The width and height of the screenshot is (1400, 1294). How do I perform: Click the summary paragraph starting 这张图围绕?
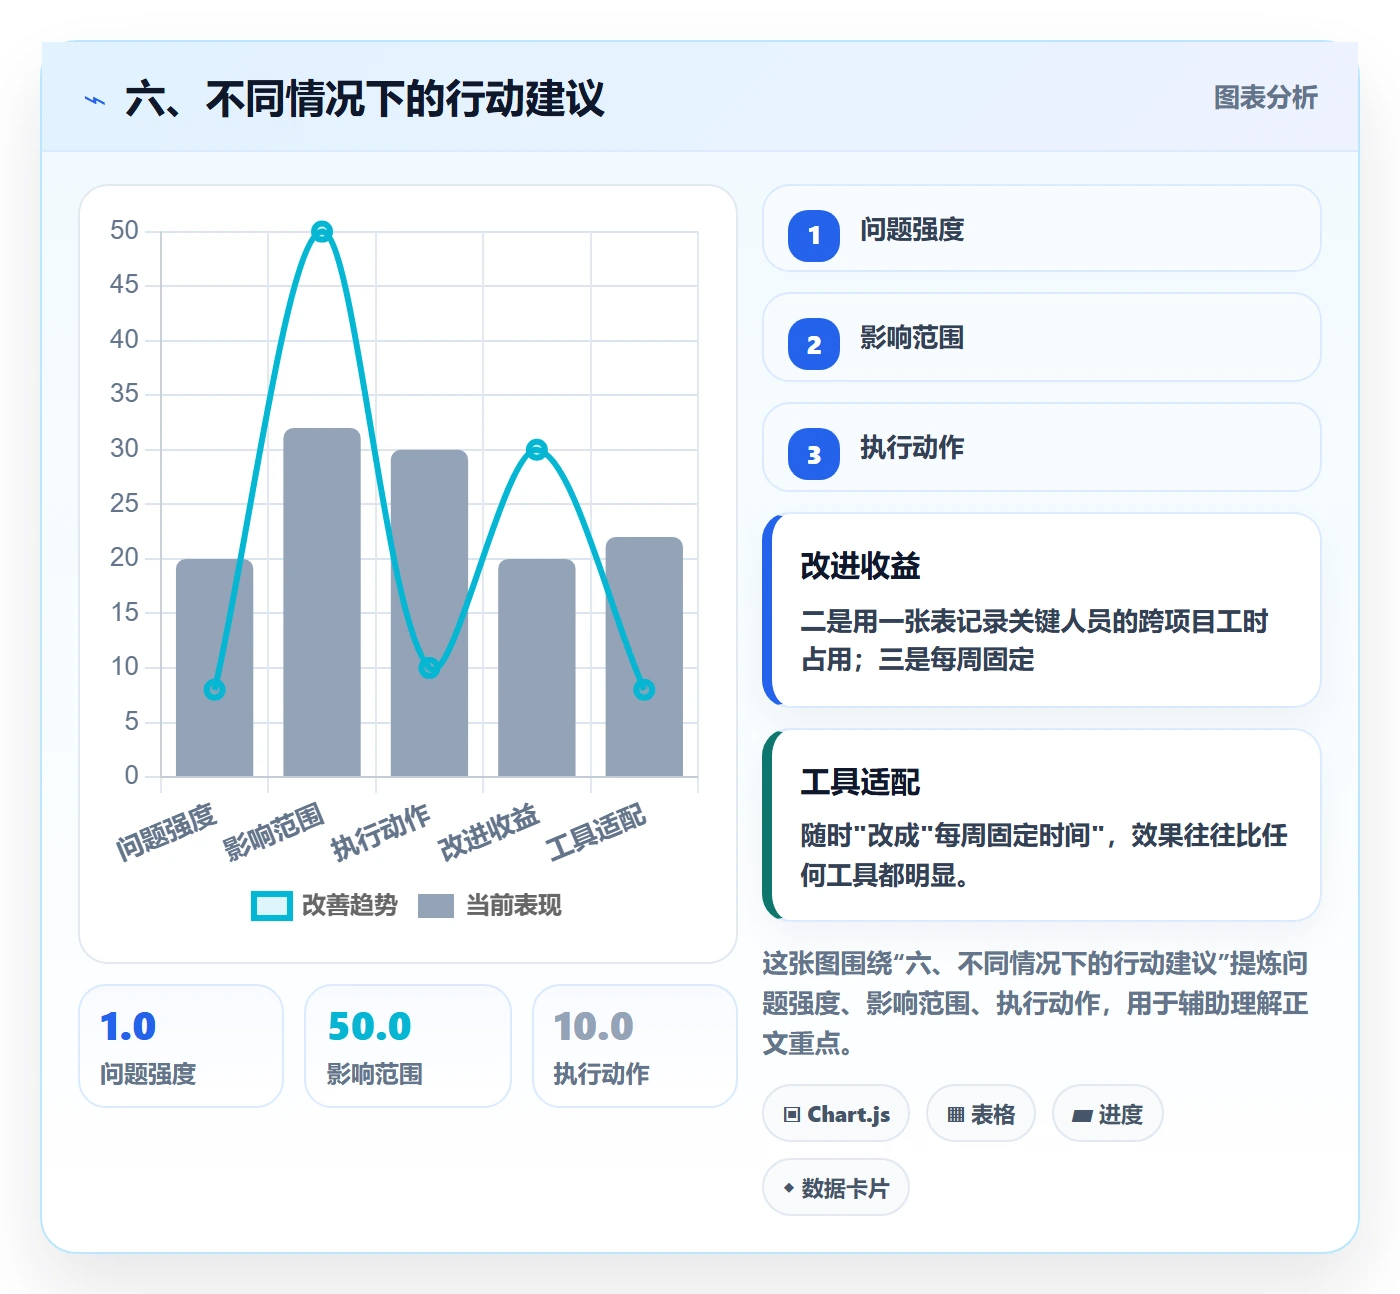(x=1035, y=1003)
